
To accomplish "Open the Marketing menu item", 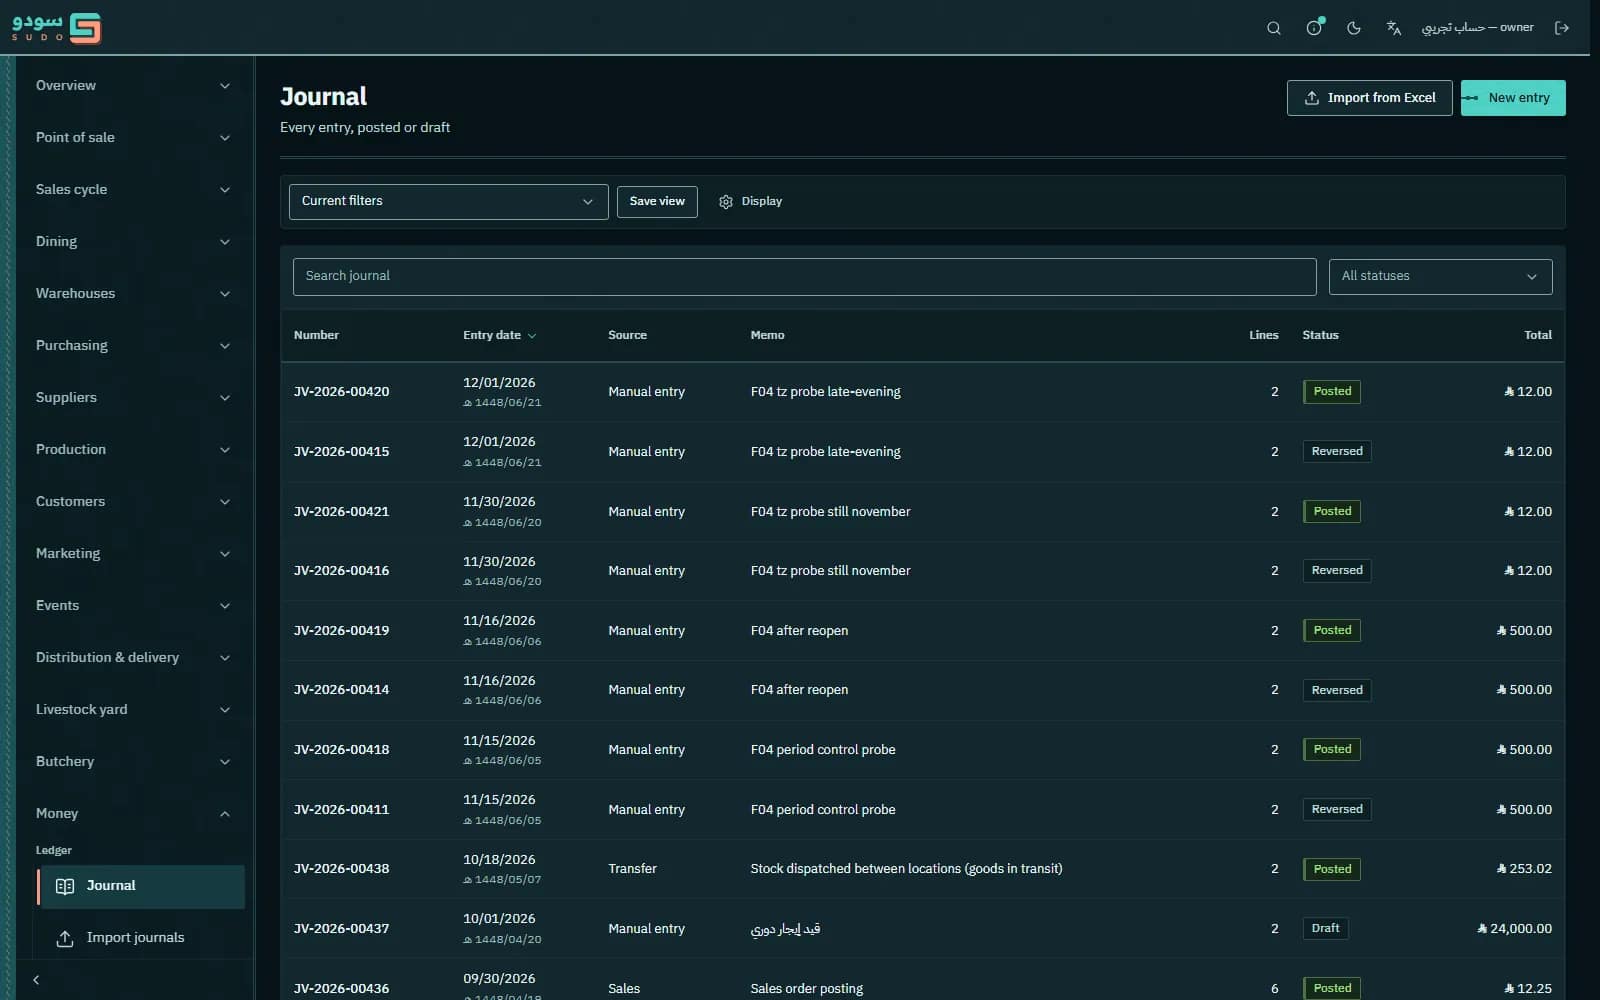I will coord(132,554).
